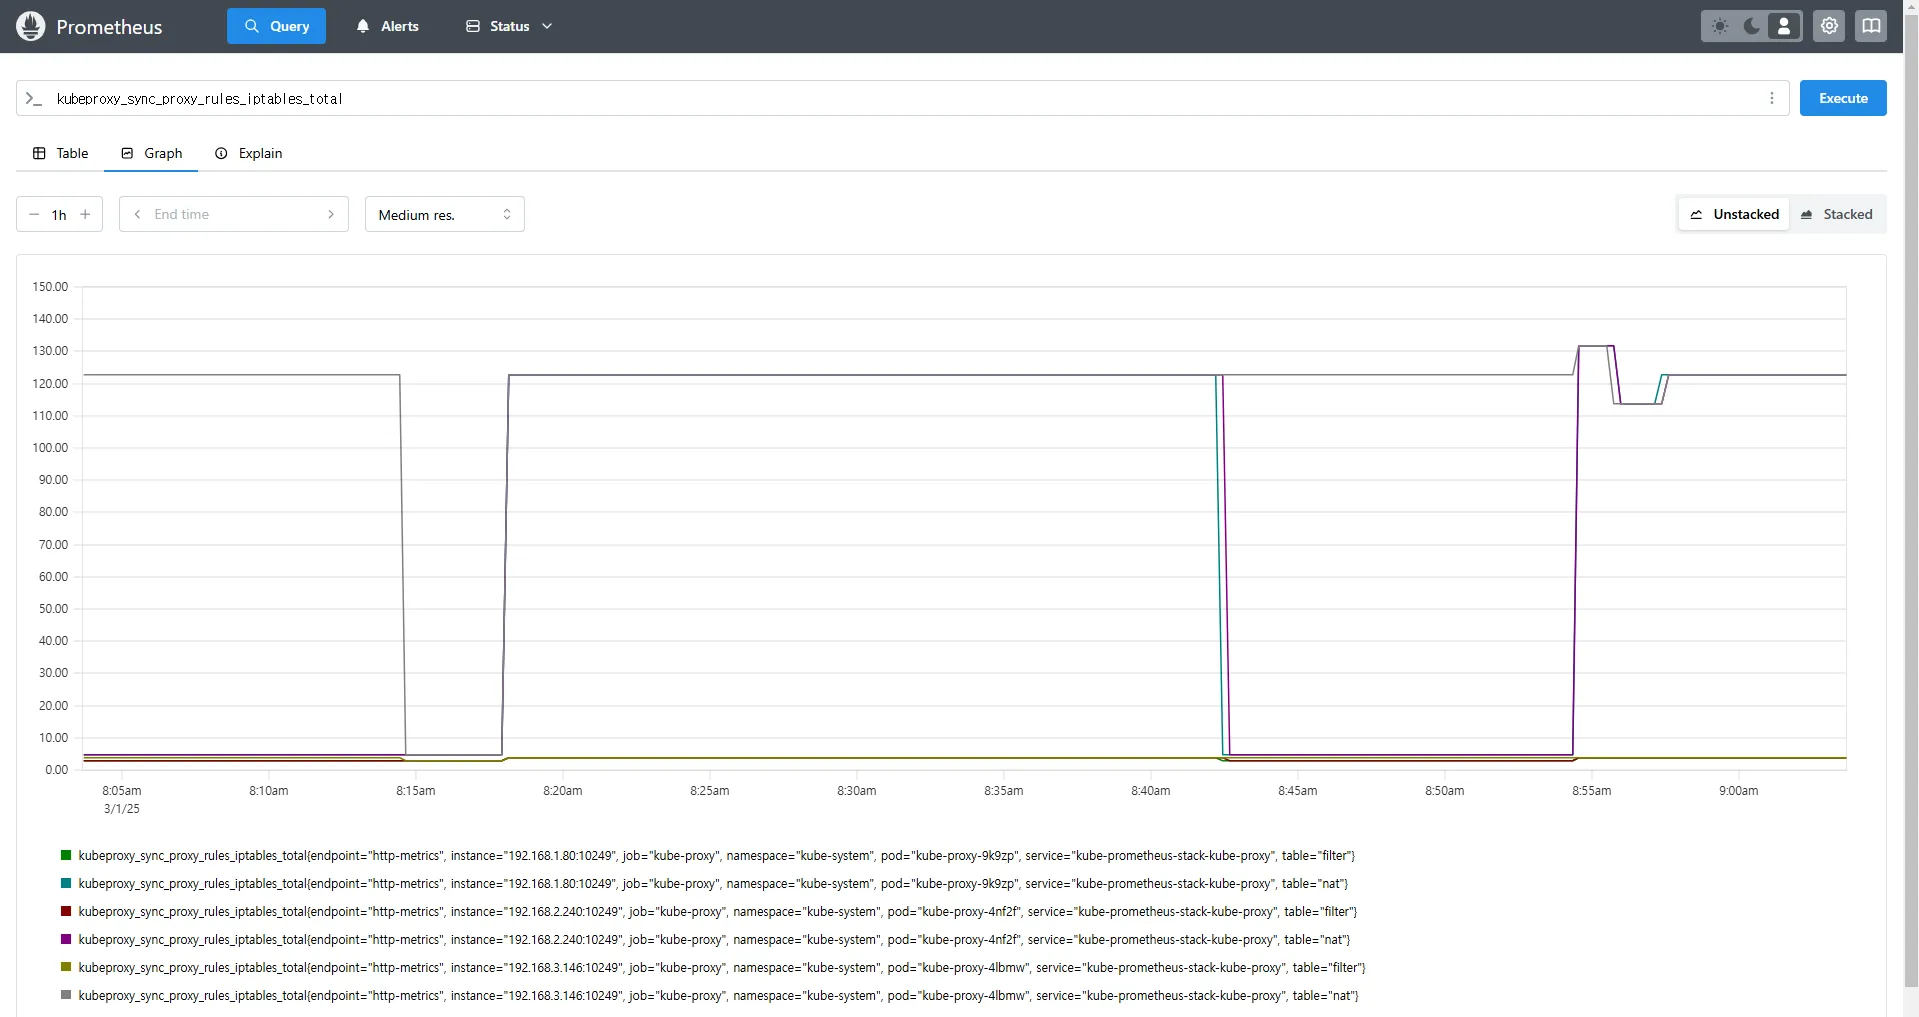1919x1017 pixels.
Task: Click the gray kube-proxy-4lbmw nat swatch
Action: 66,995
